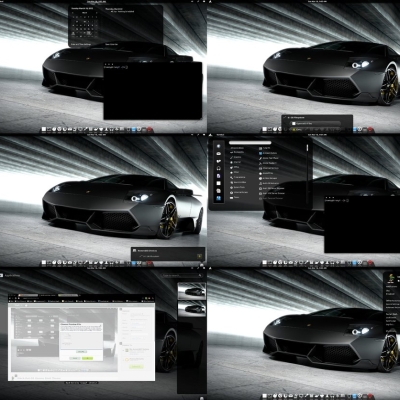Click the top bar clock in the middle-left screenshot
Screen dimensions: 400x400
pyautogui.click(x=96, y=135)
